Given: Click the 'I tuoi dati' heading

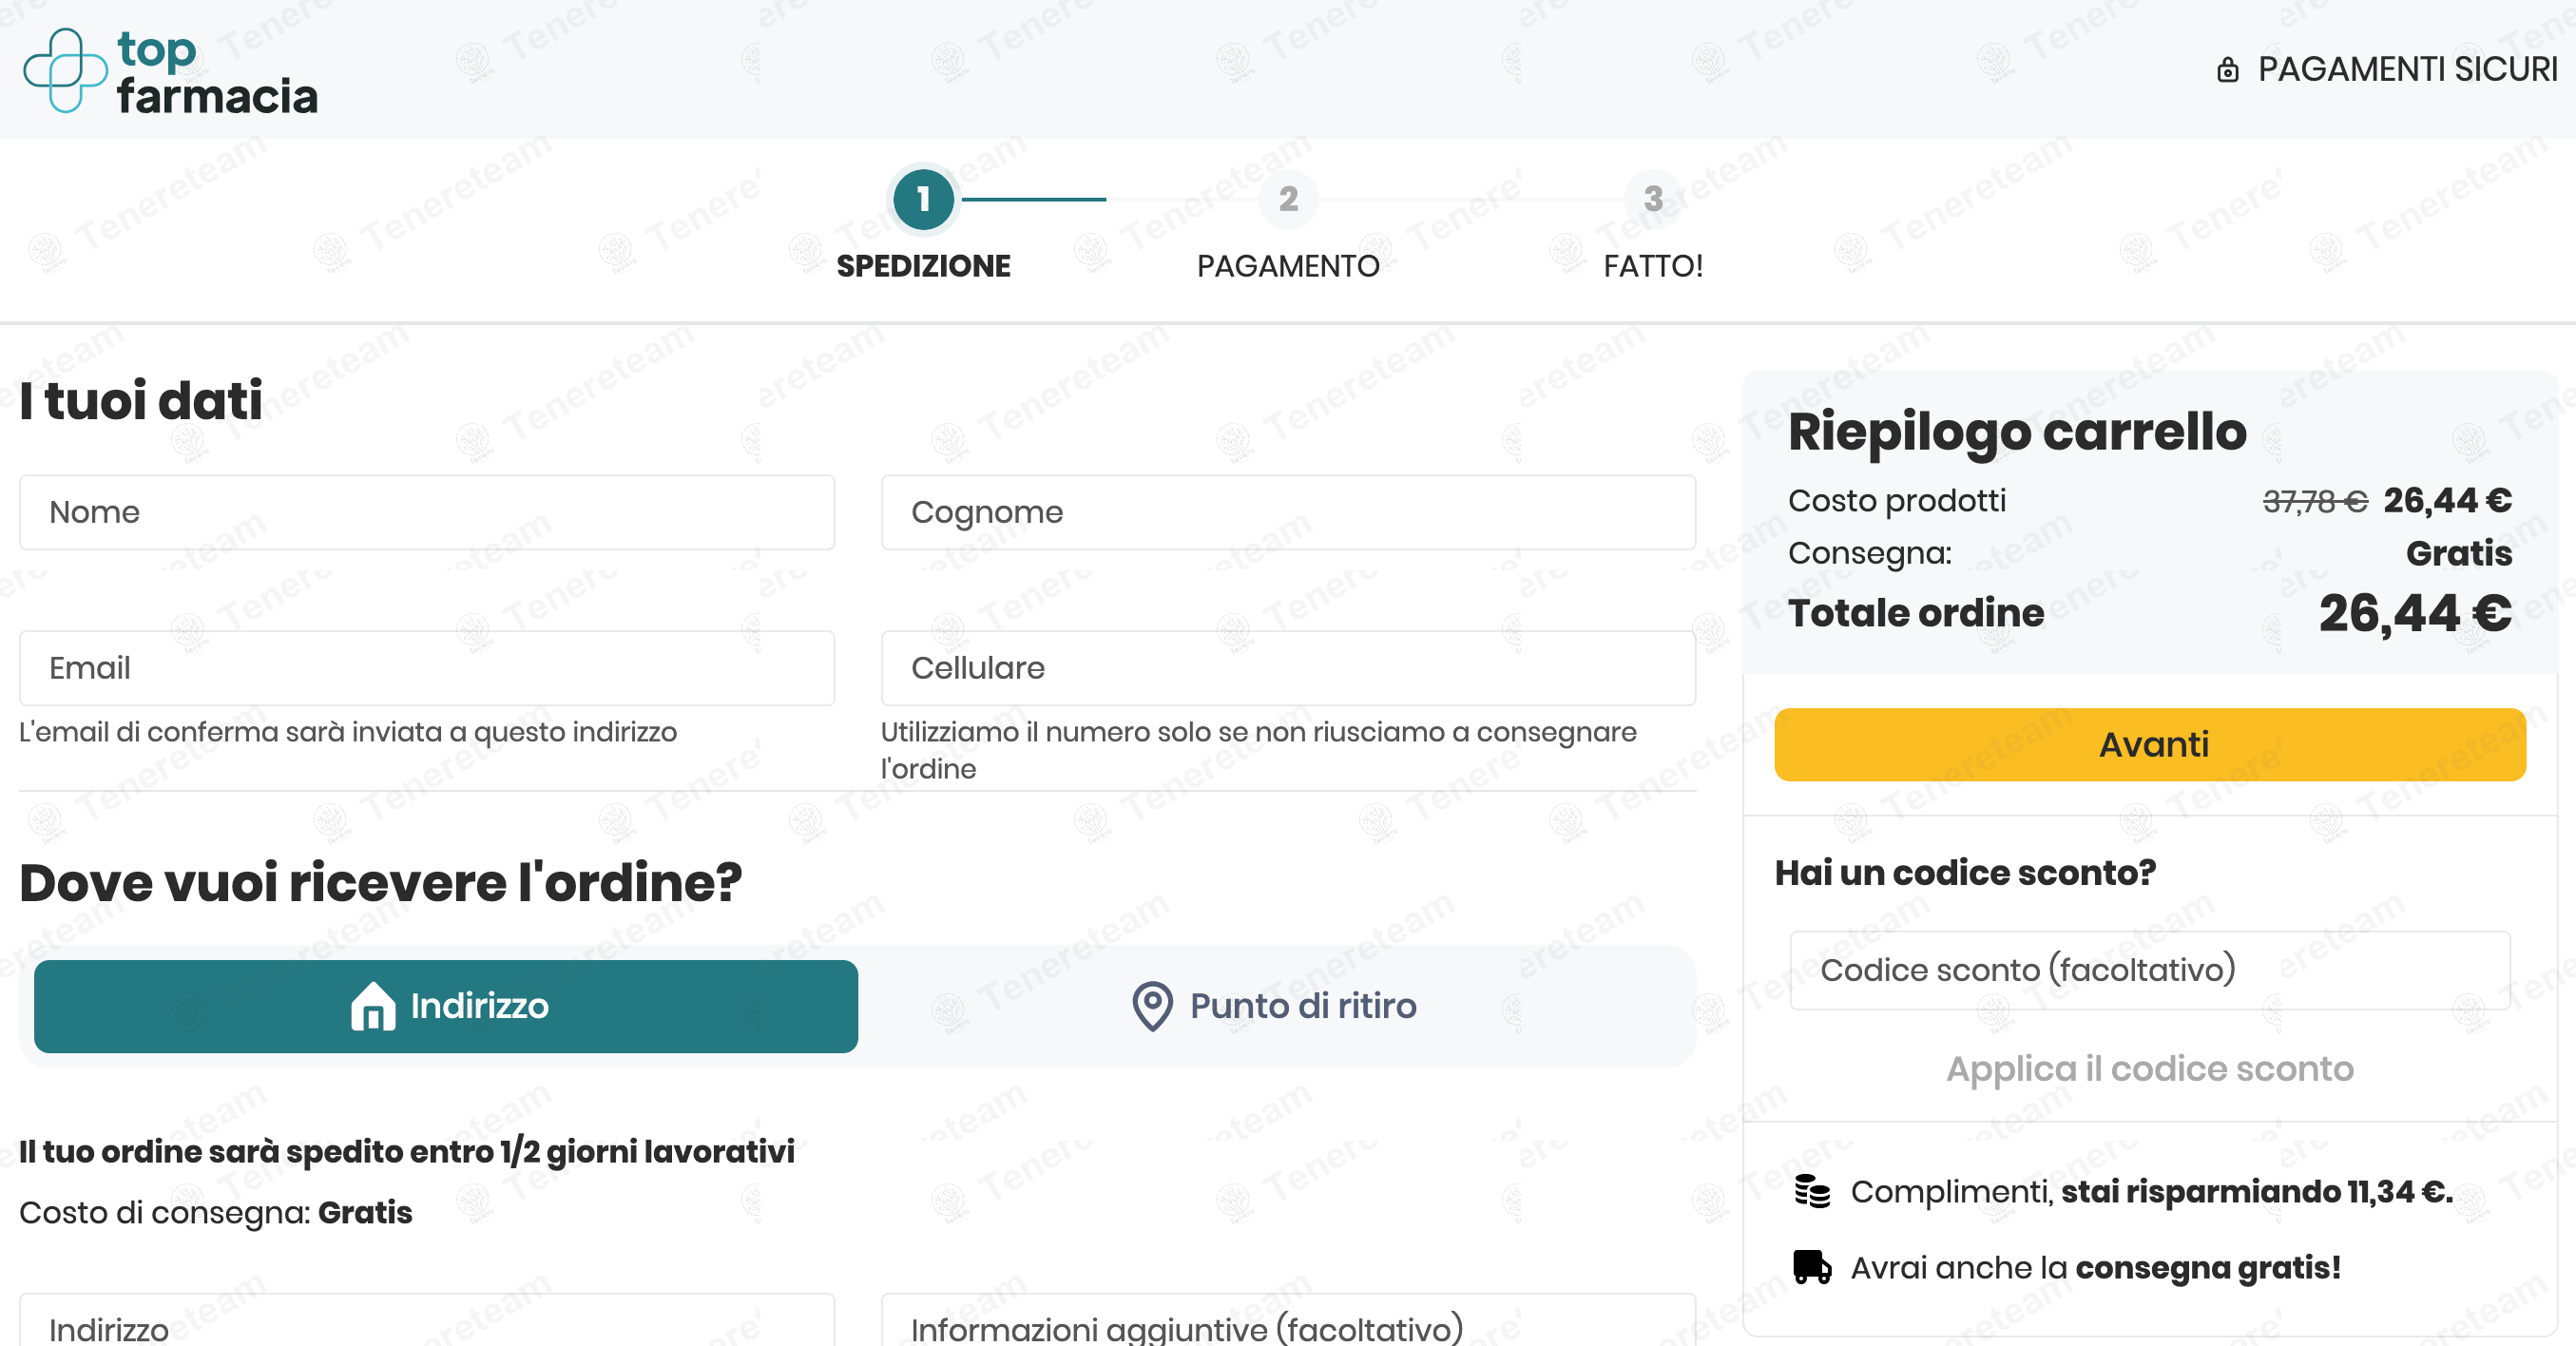Looking at the screenshot, I should 141,401.
